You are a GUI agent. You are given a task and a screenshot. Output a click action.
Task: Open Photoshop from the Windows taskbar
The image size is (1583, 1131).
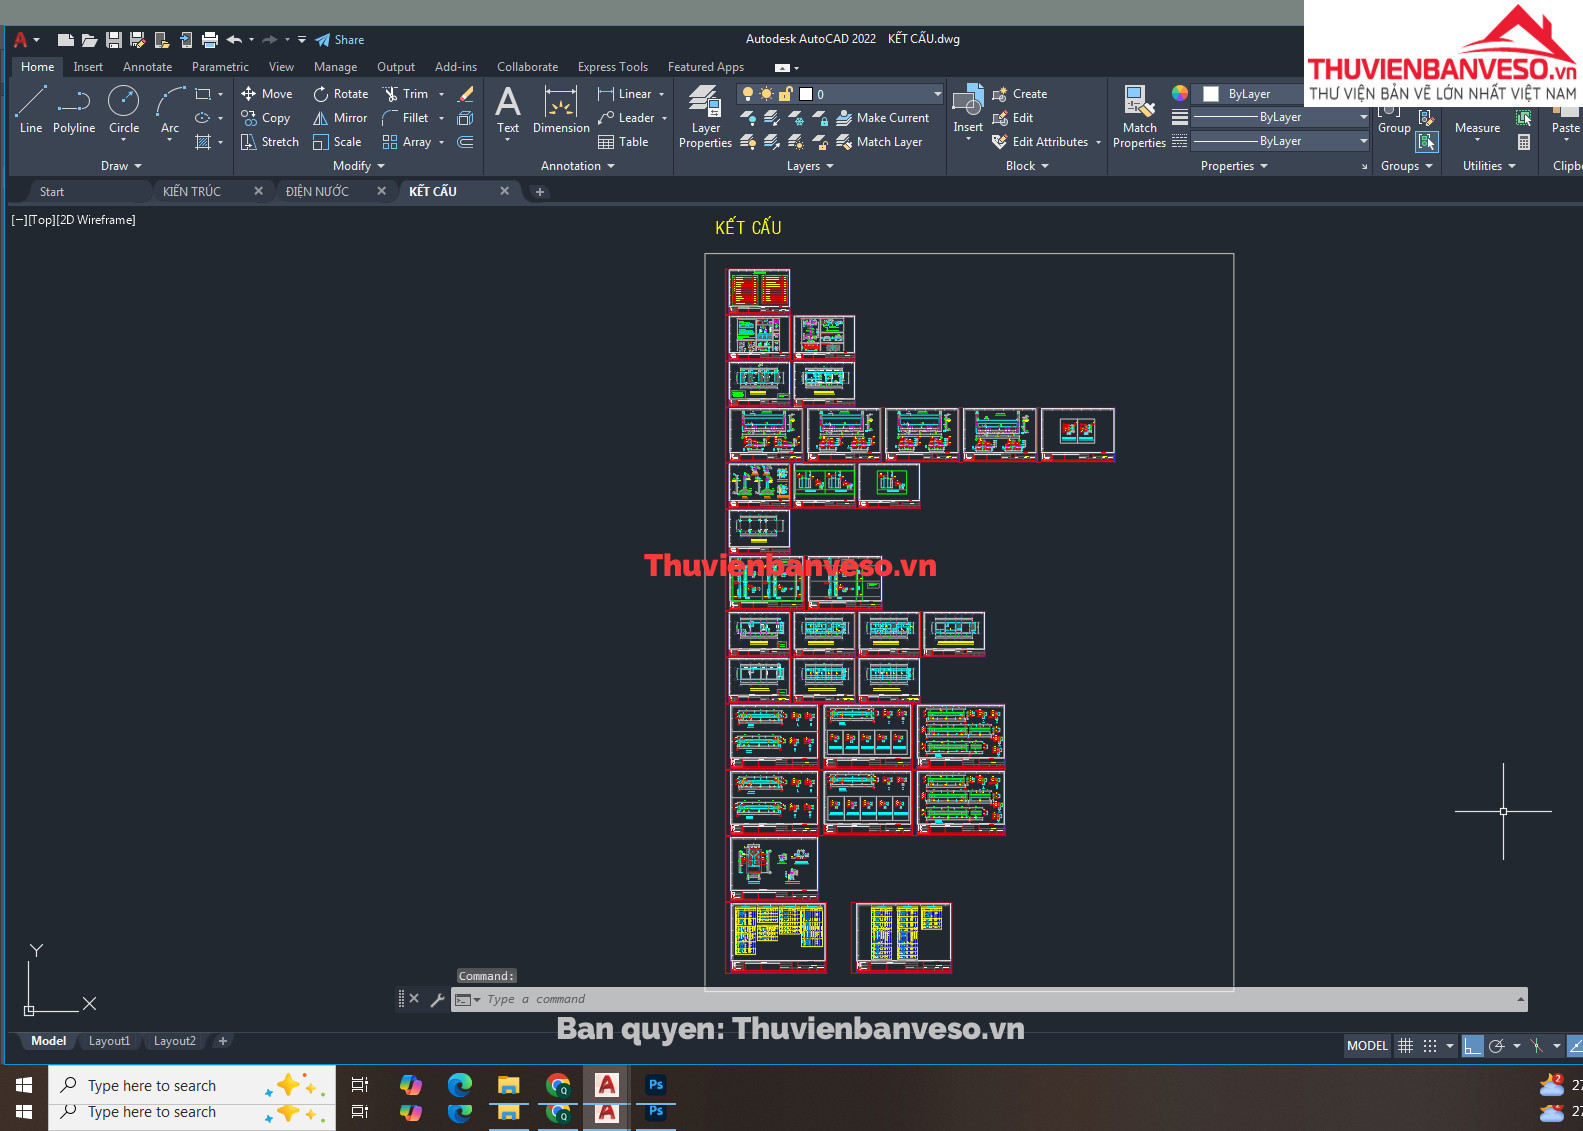(656, 1085)
